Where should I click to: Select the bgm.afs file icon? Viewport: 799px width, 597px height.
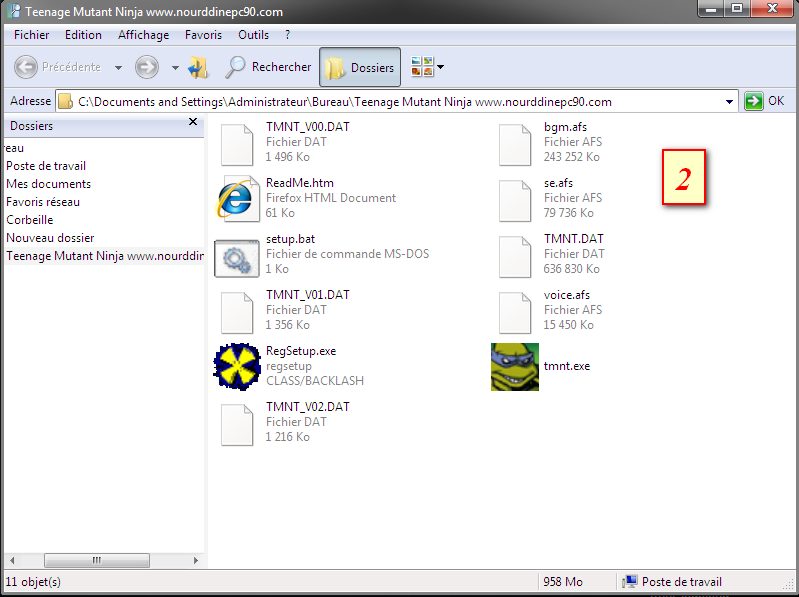click(515, 145)
